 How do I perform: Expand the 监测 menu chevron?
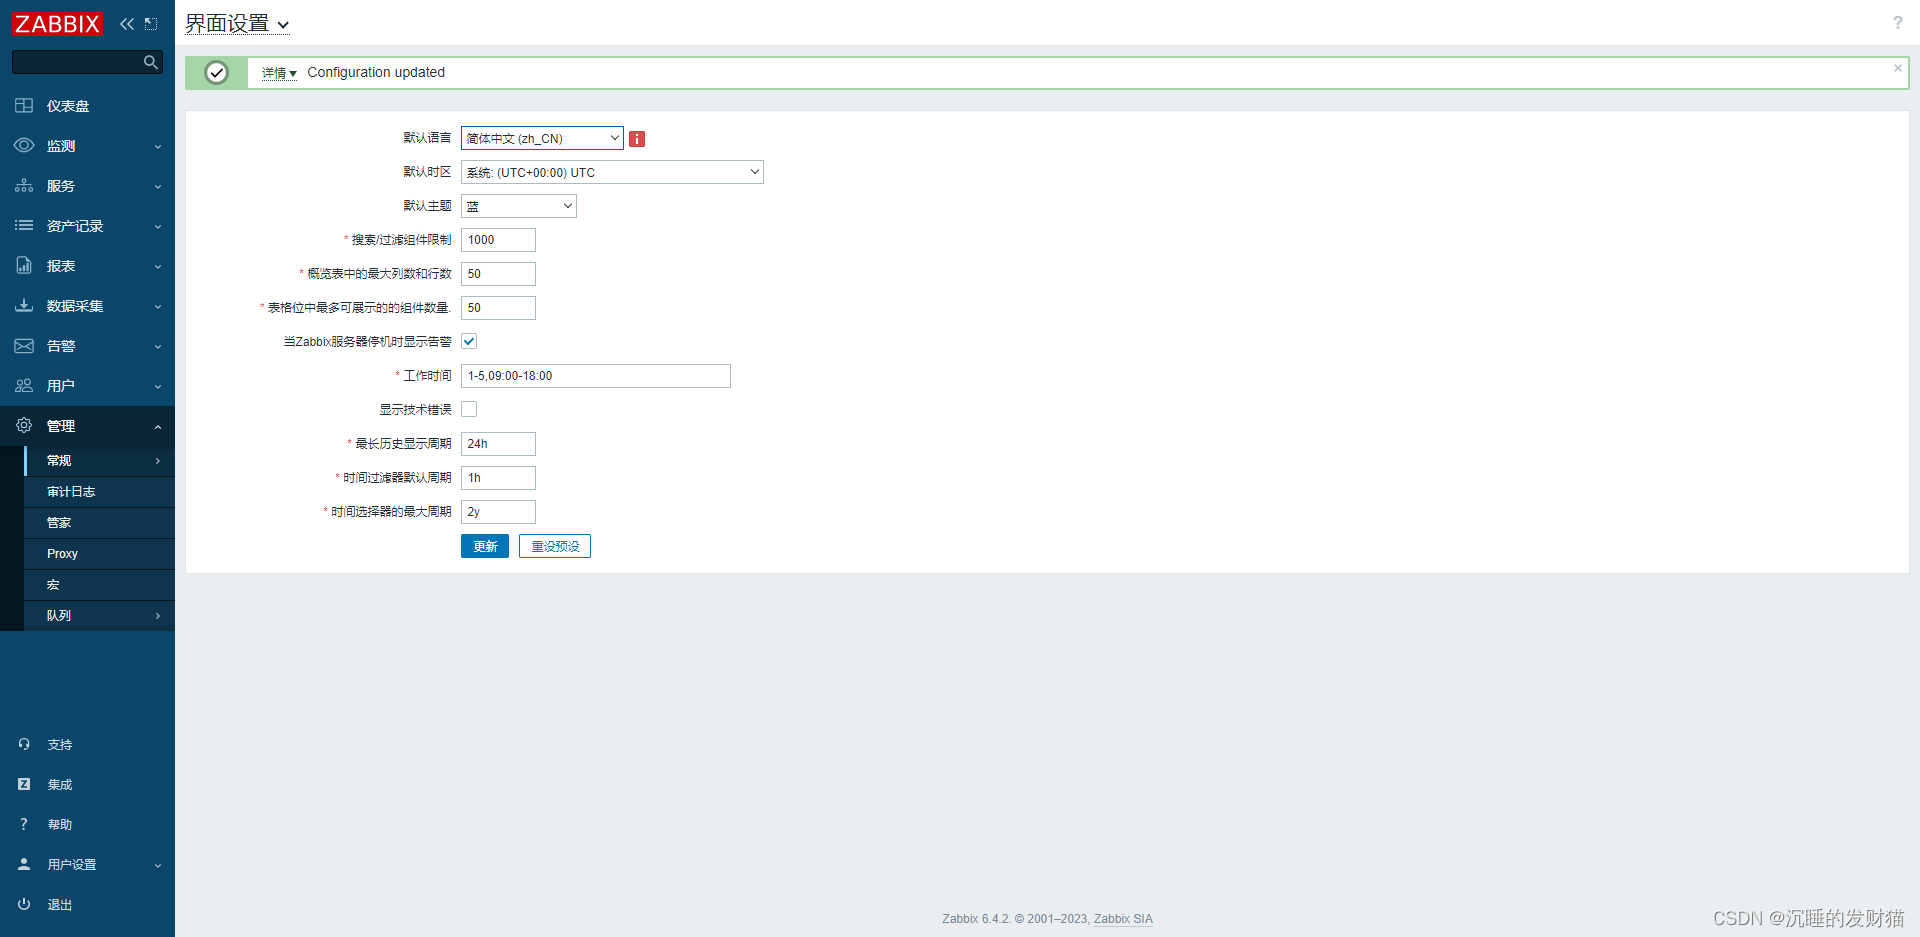coord(158,147)
